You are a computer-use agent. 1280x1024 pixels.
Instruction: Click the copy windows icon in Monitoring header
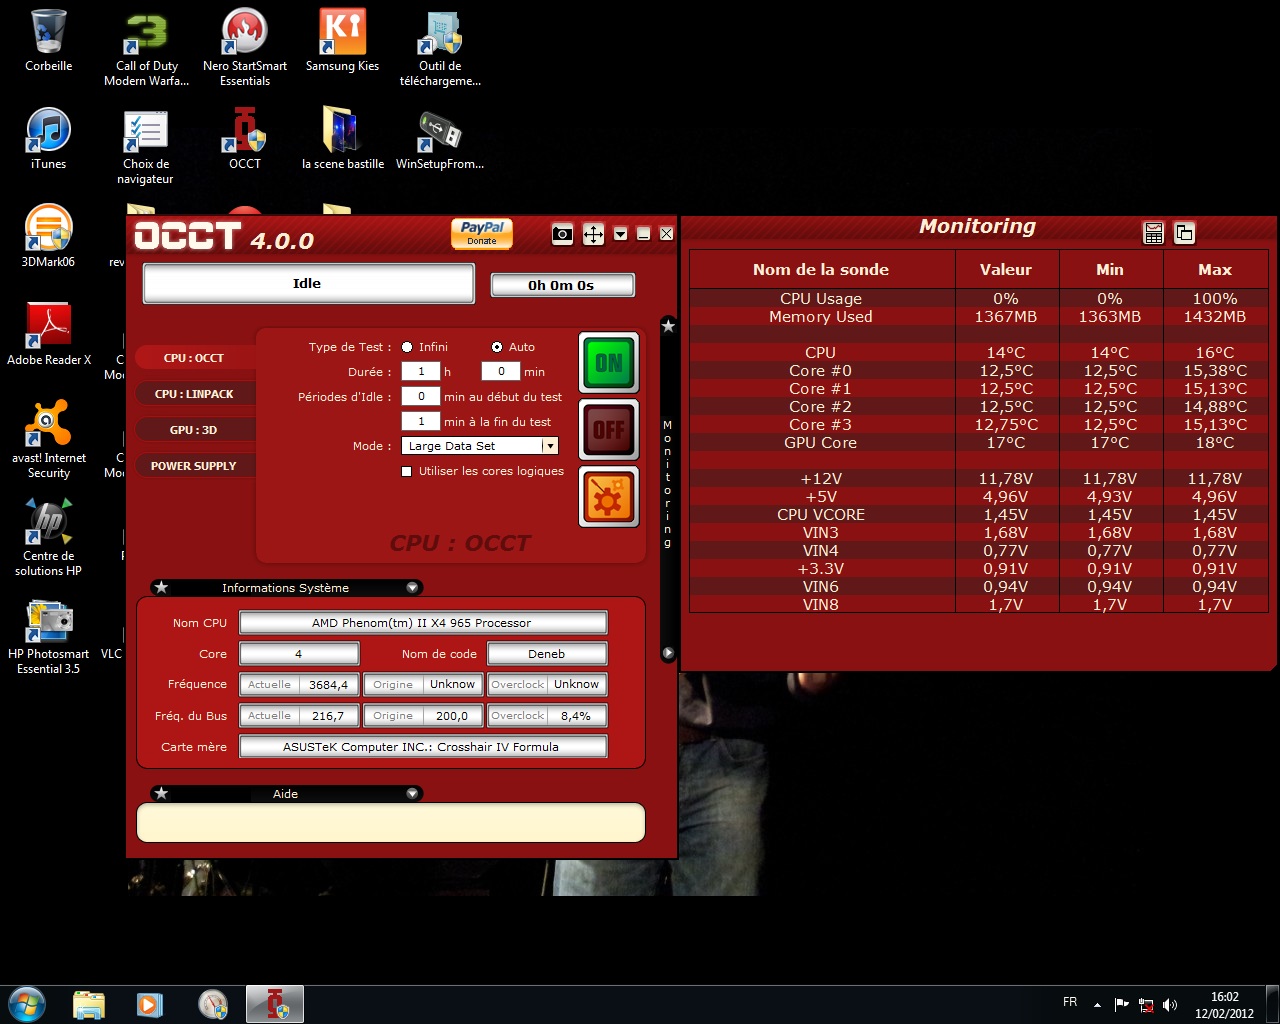pyautogui.click(x=1184, y=233)
